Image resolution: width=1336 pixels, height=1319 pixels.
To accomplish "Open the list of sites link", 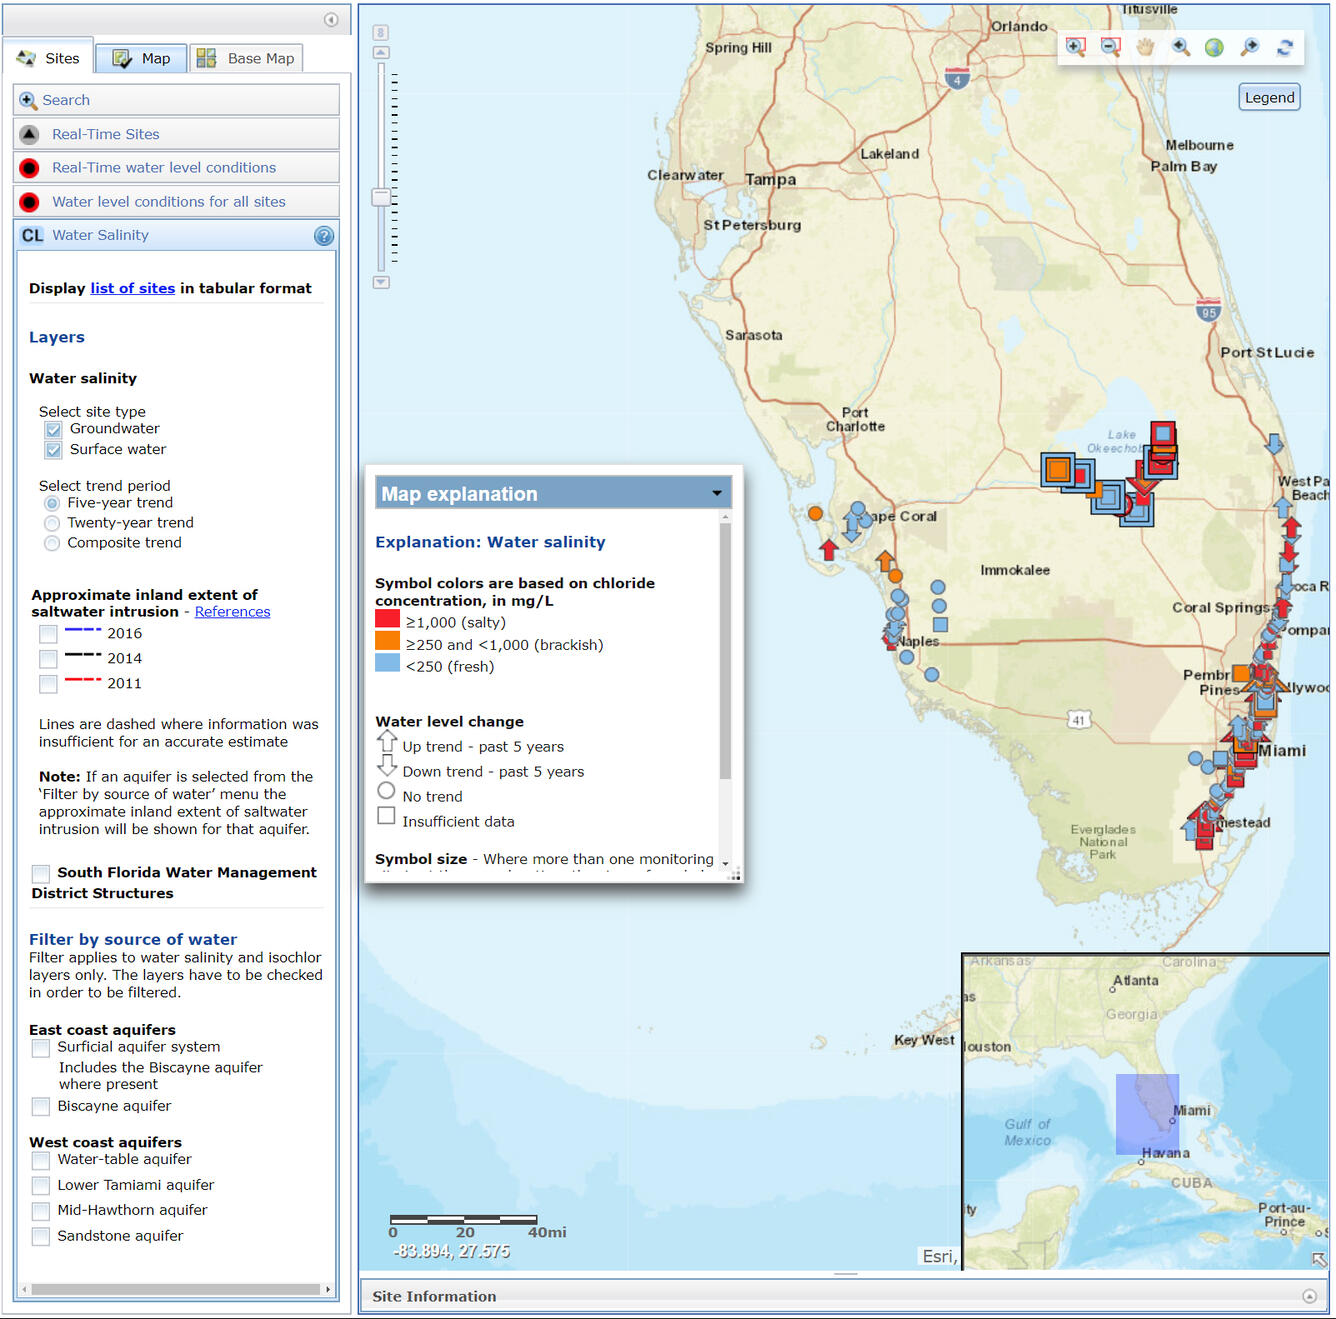I will pyautogui.click(x=132, y=288).
